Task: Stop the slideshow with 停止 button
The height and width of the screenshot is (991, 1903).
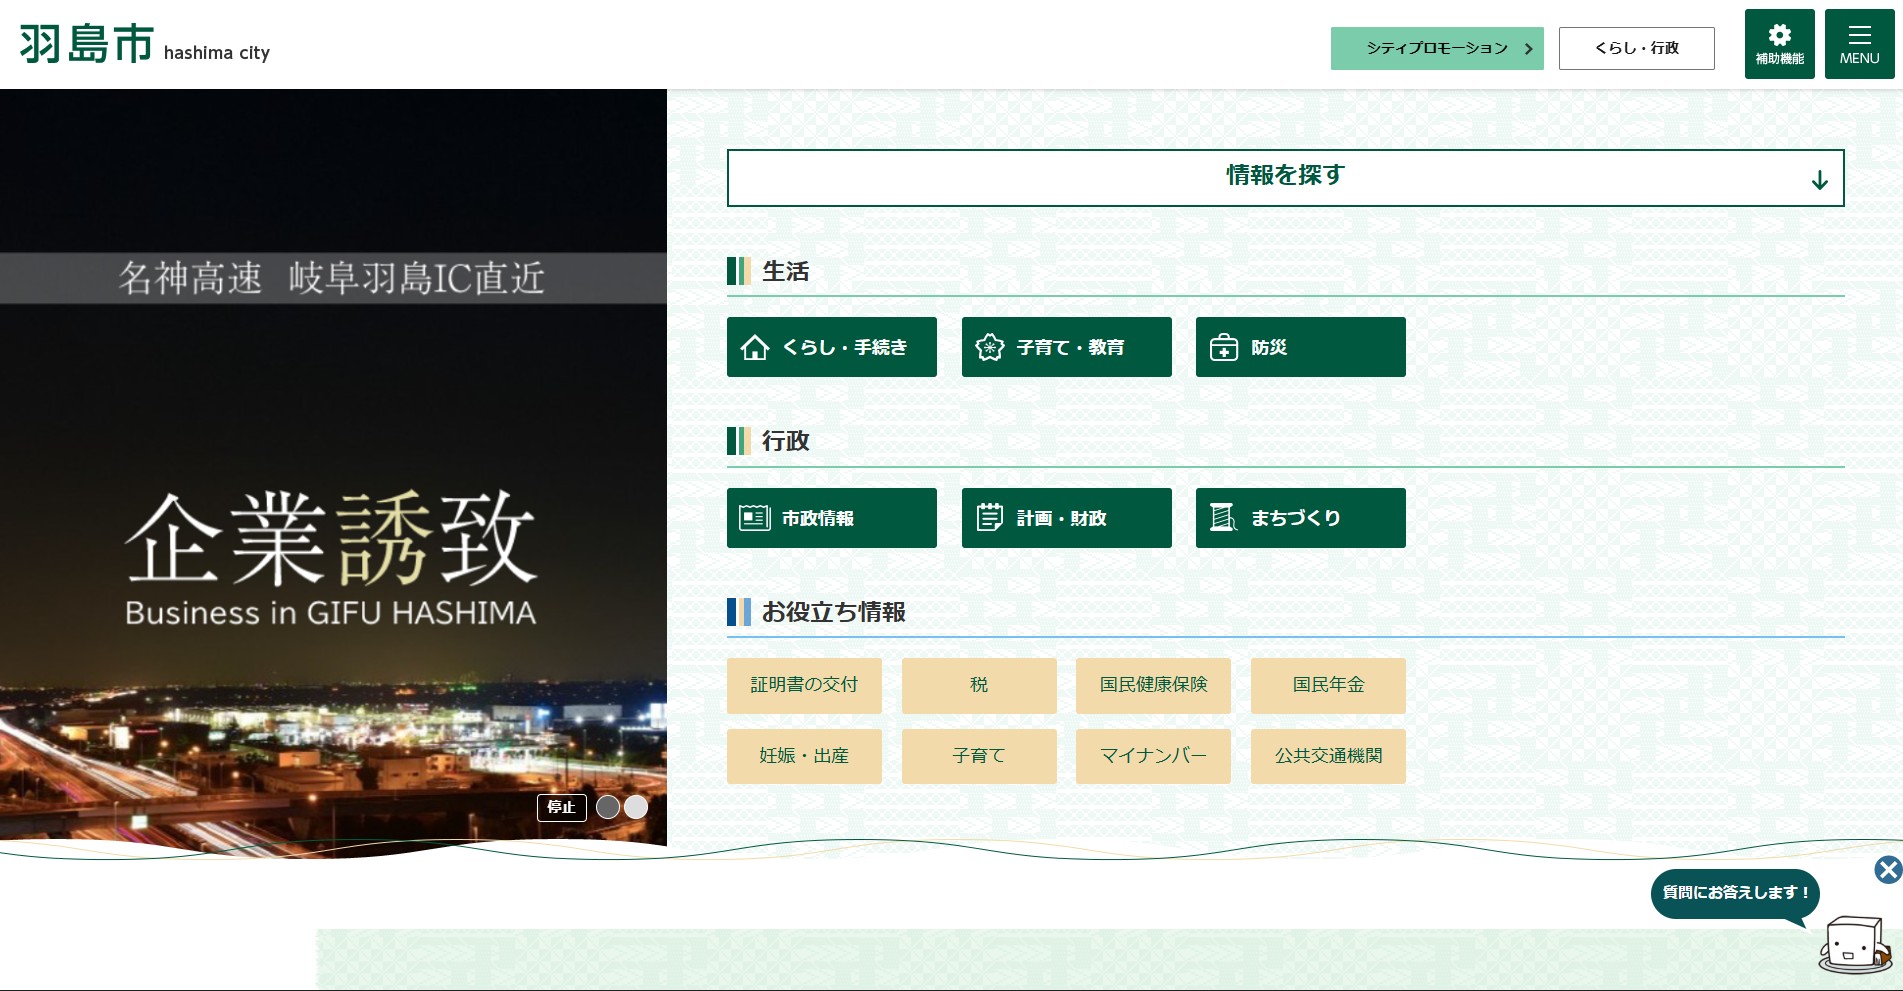Action: point(562,807)
